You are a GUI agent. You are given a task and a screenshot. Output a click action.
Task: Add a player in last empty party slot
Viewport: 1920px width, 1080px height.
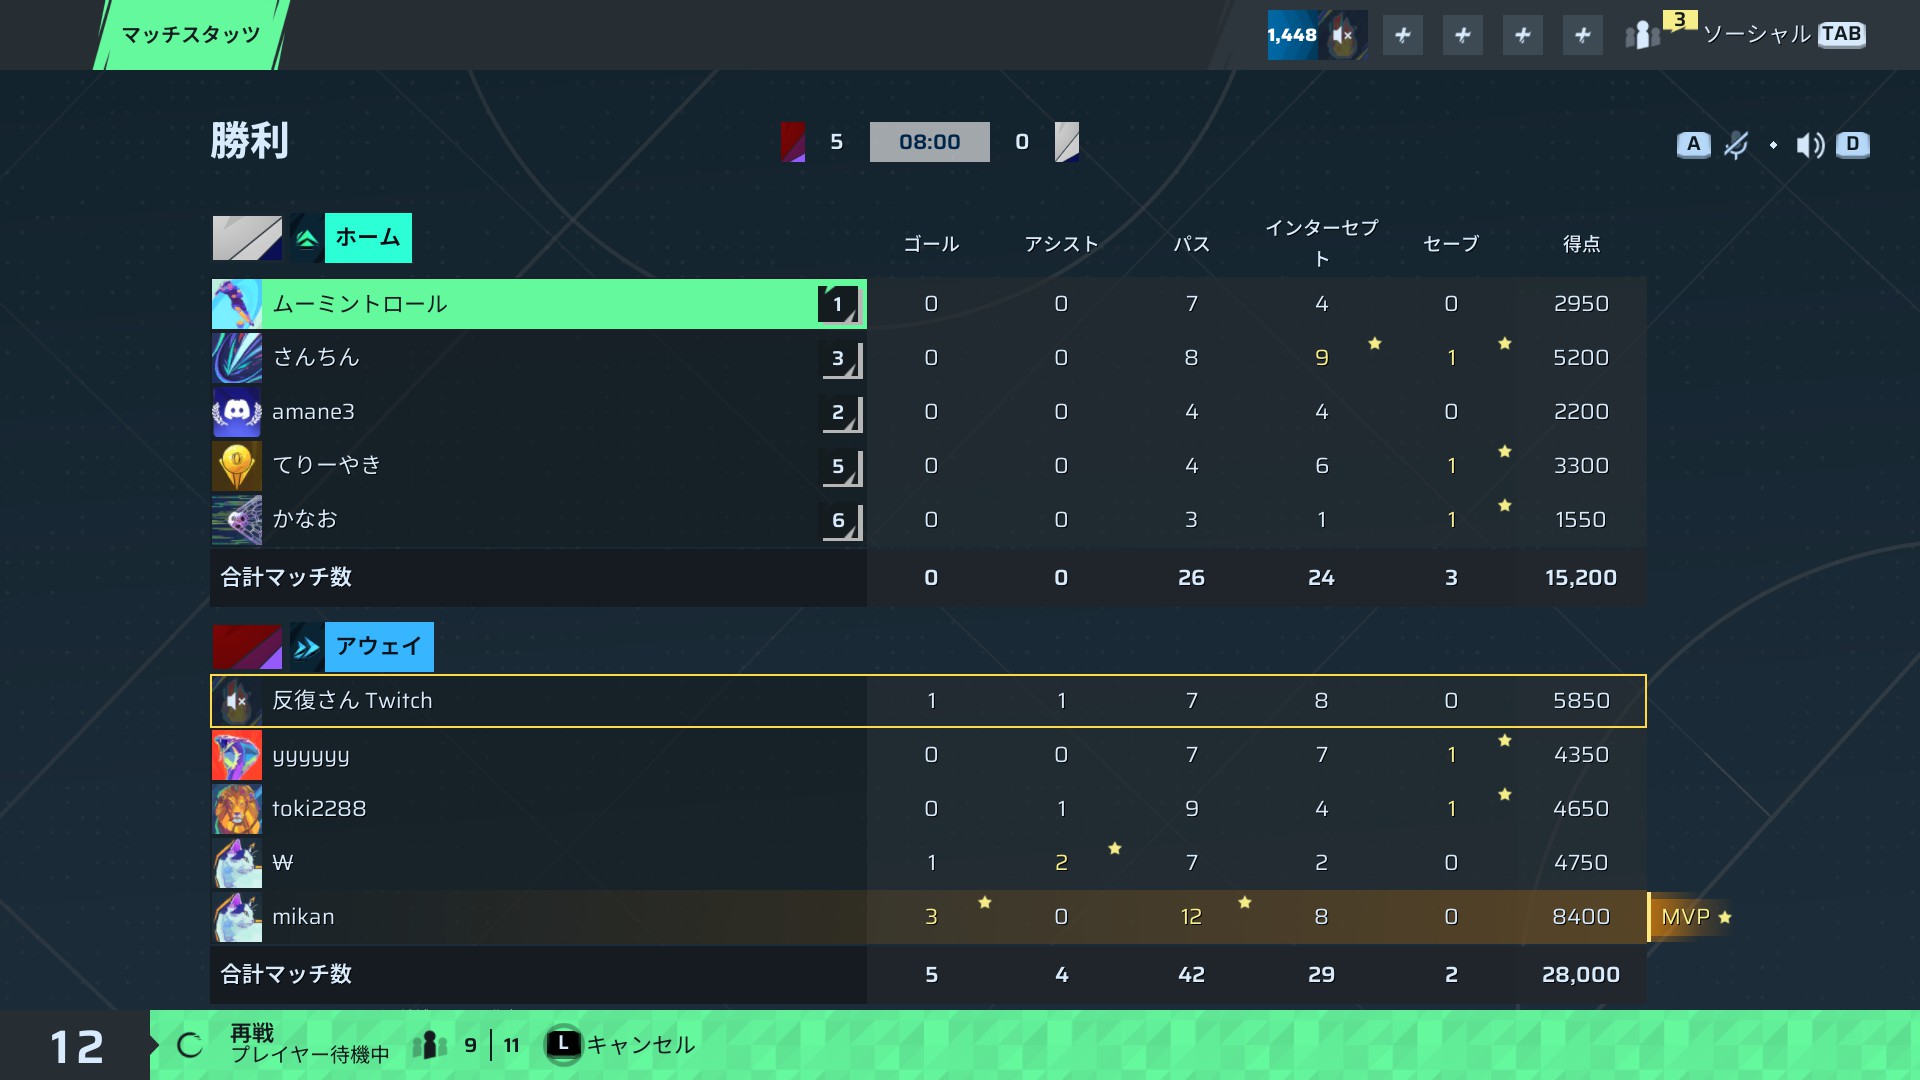coord(1582,35)
